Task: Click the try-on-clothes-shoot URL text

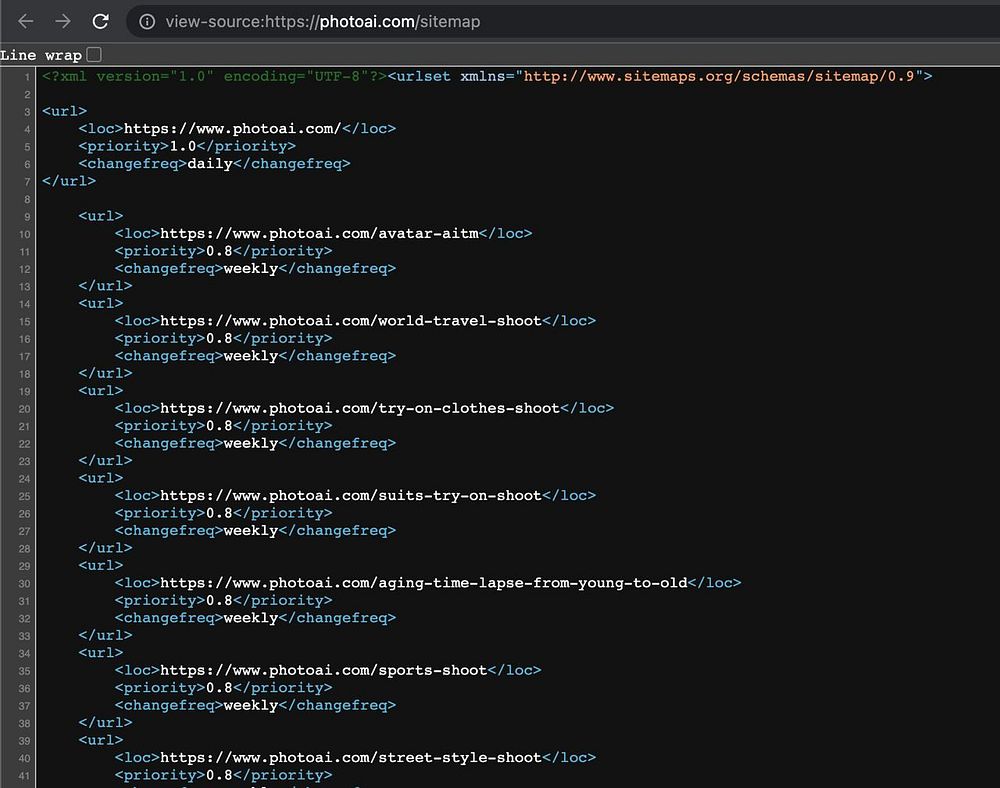Action: click(360, 408)
